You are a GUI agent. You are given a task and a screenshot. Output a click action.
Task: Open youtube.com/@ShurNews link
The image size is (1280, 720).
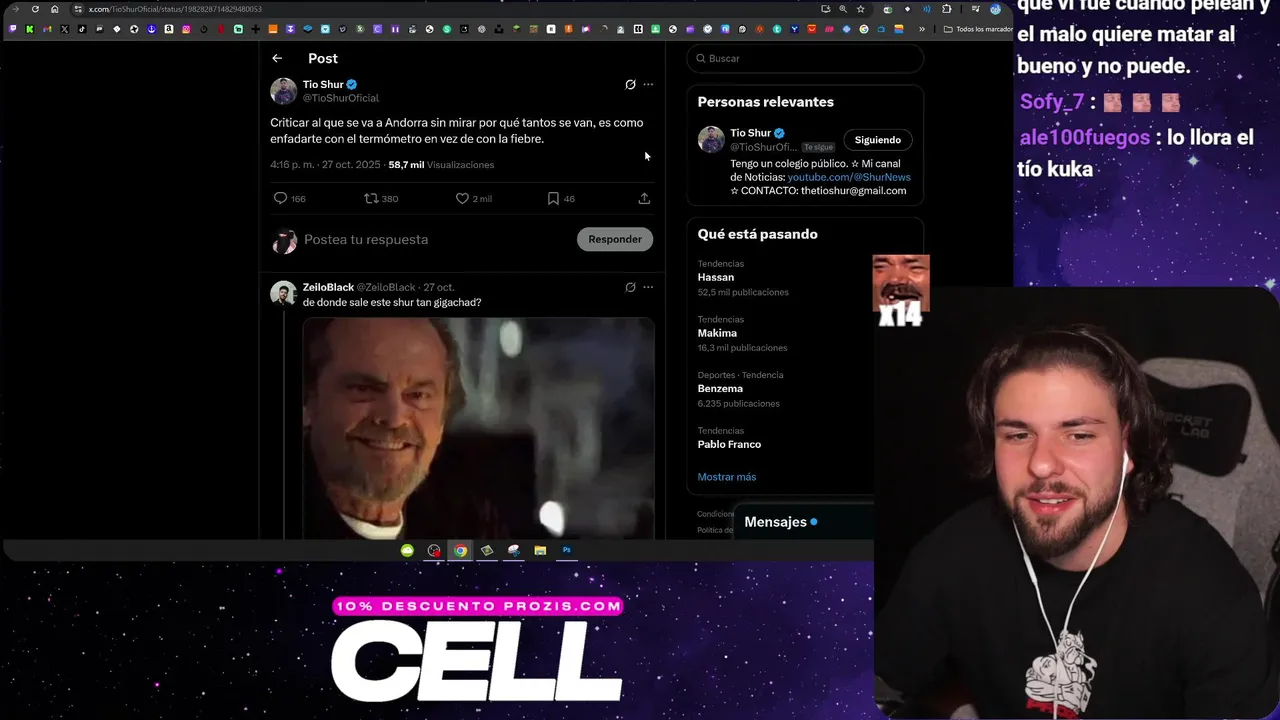click(x=849, y=177)
